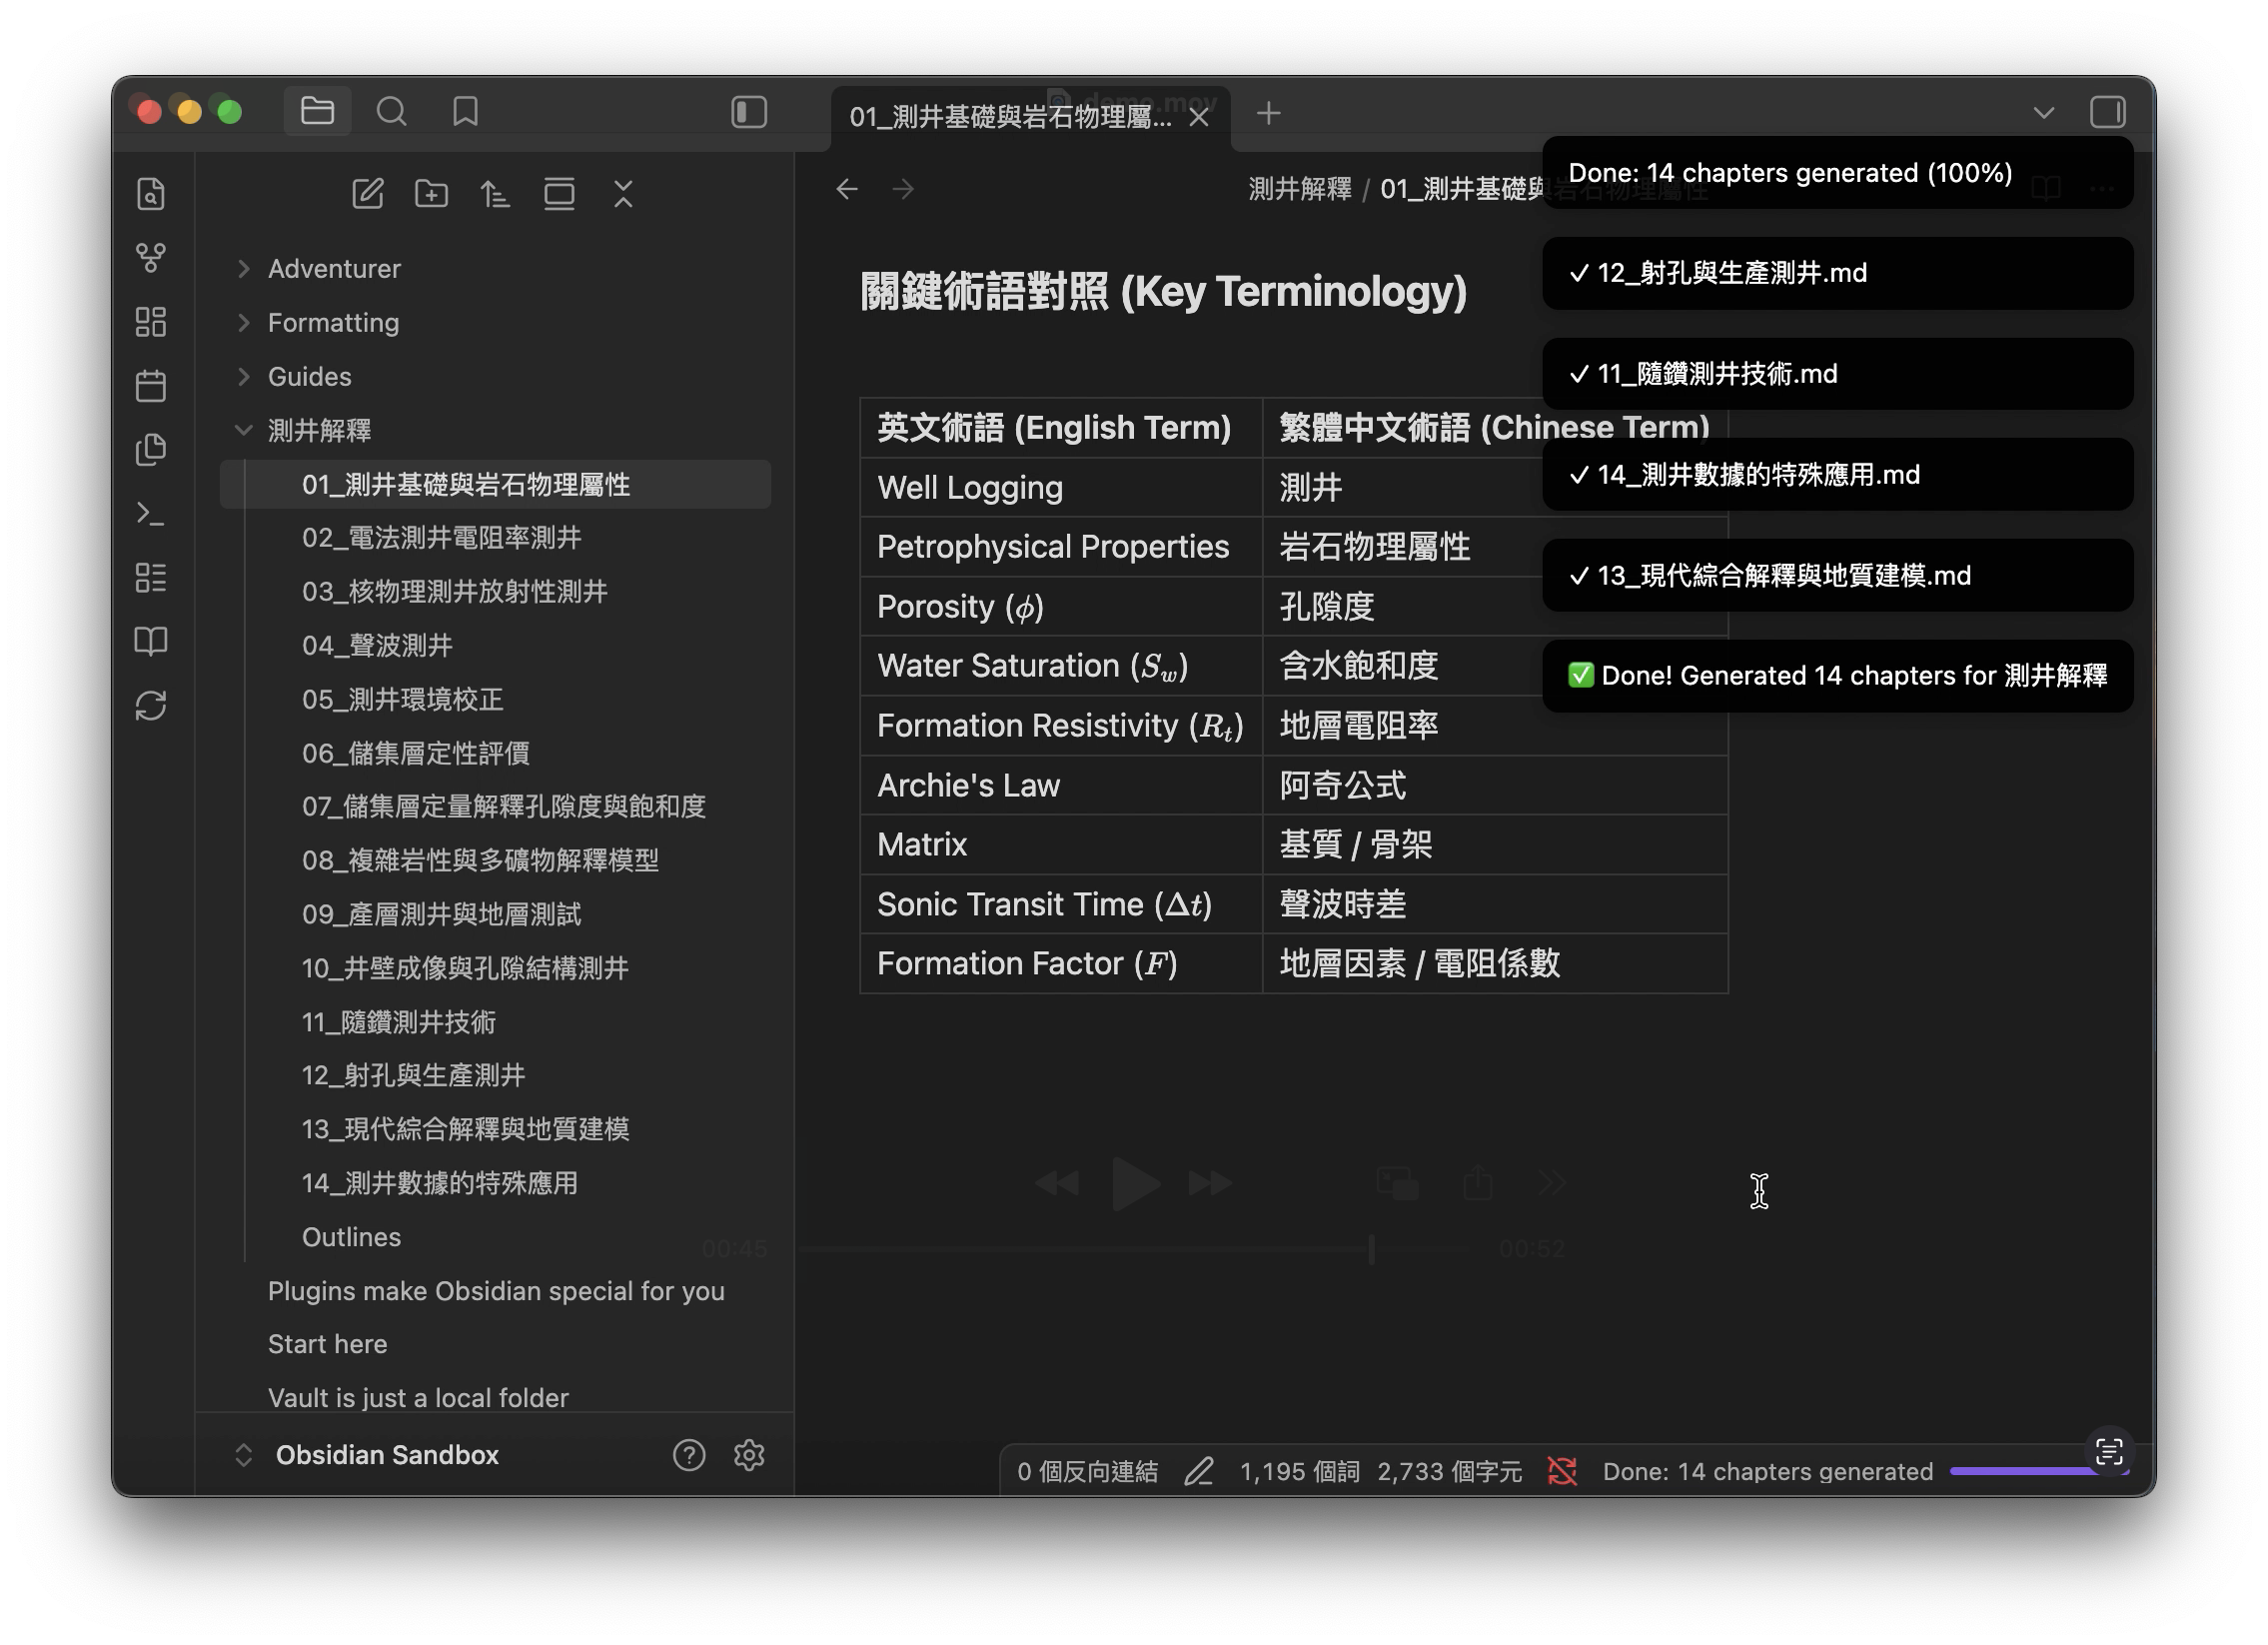The width and height of the screenshot is (2268, 1645).
Task: Click the 測井解釋 breadcrumb
Action: point(1299,189)
